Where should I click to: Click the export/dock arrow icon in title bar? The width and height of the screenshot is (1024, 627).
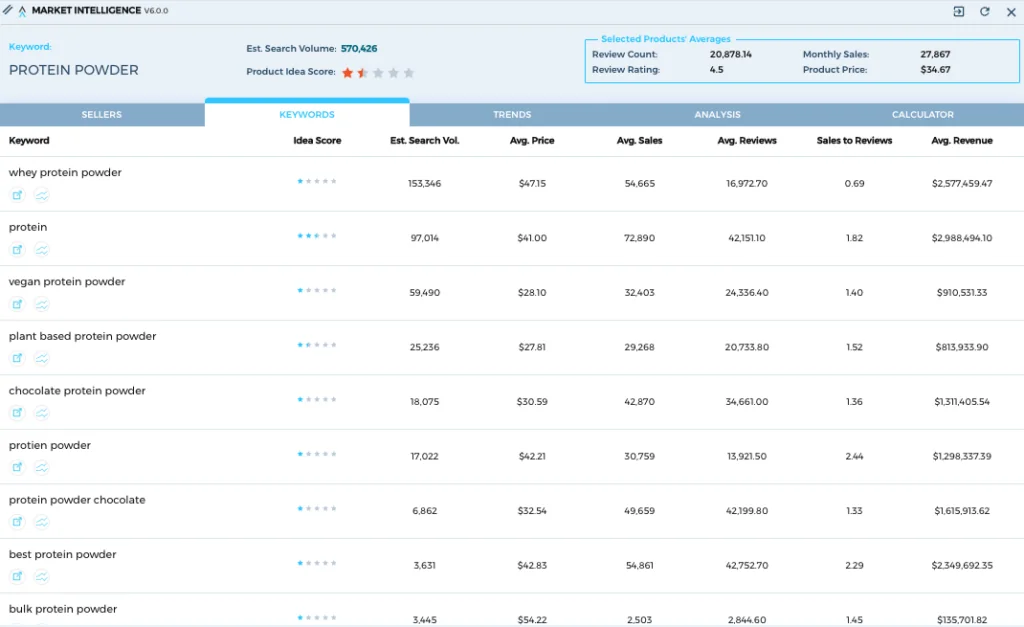click(x=958, y=11)
